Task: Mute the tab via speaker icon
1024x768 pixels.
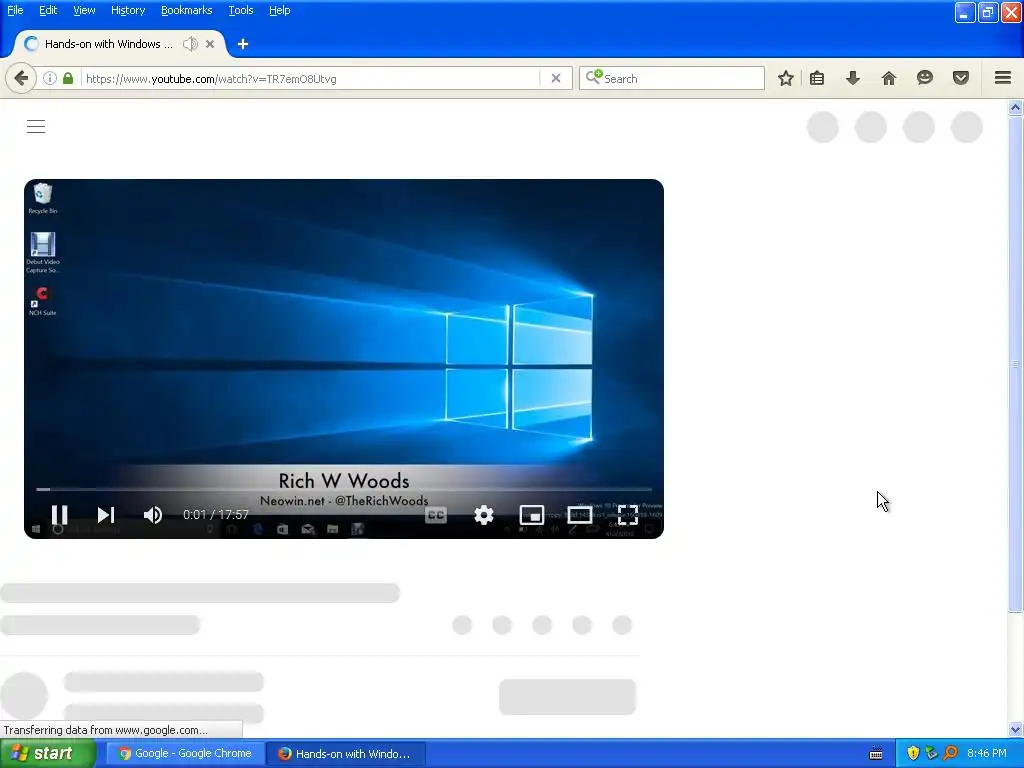Action: tap(190, 44)
